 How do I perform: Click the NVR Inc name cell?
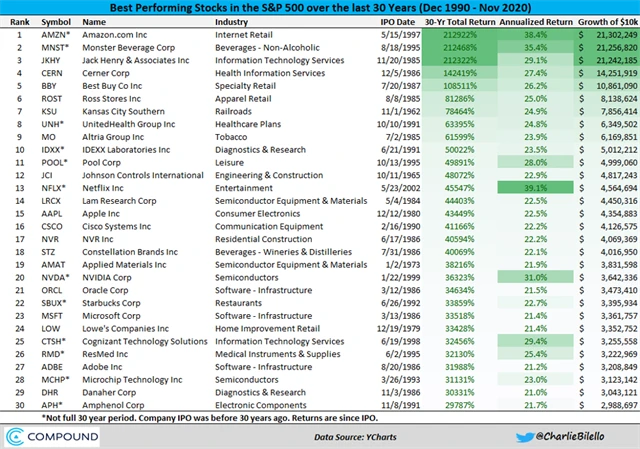click(98, 239)
